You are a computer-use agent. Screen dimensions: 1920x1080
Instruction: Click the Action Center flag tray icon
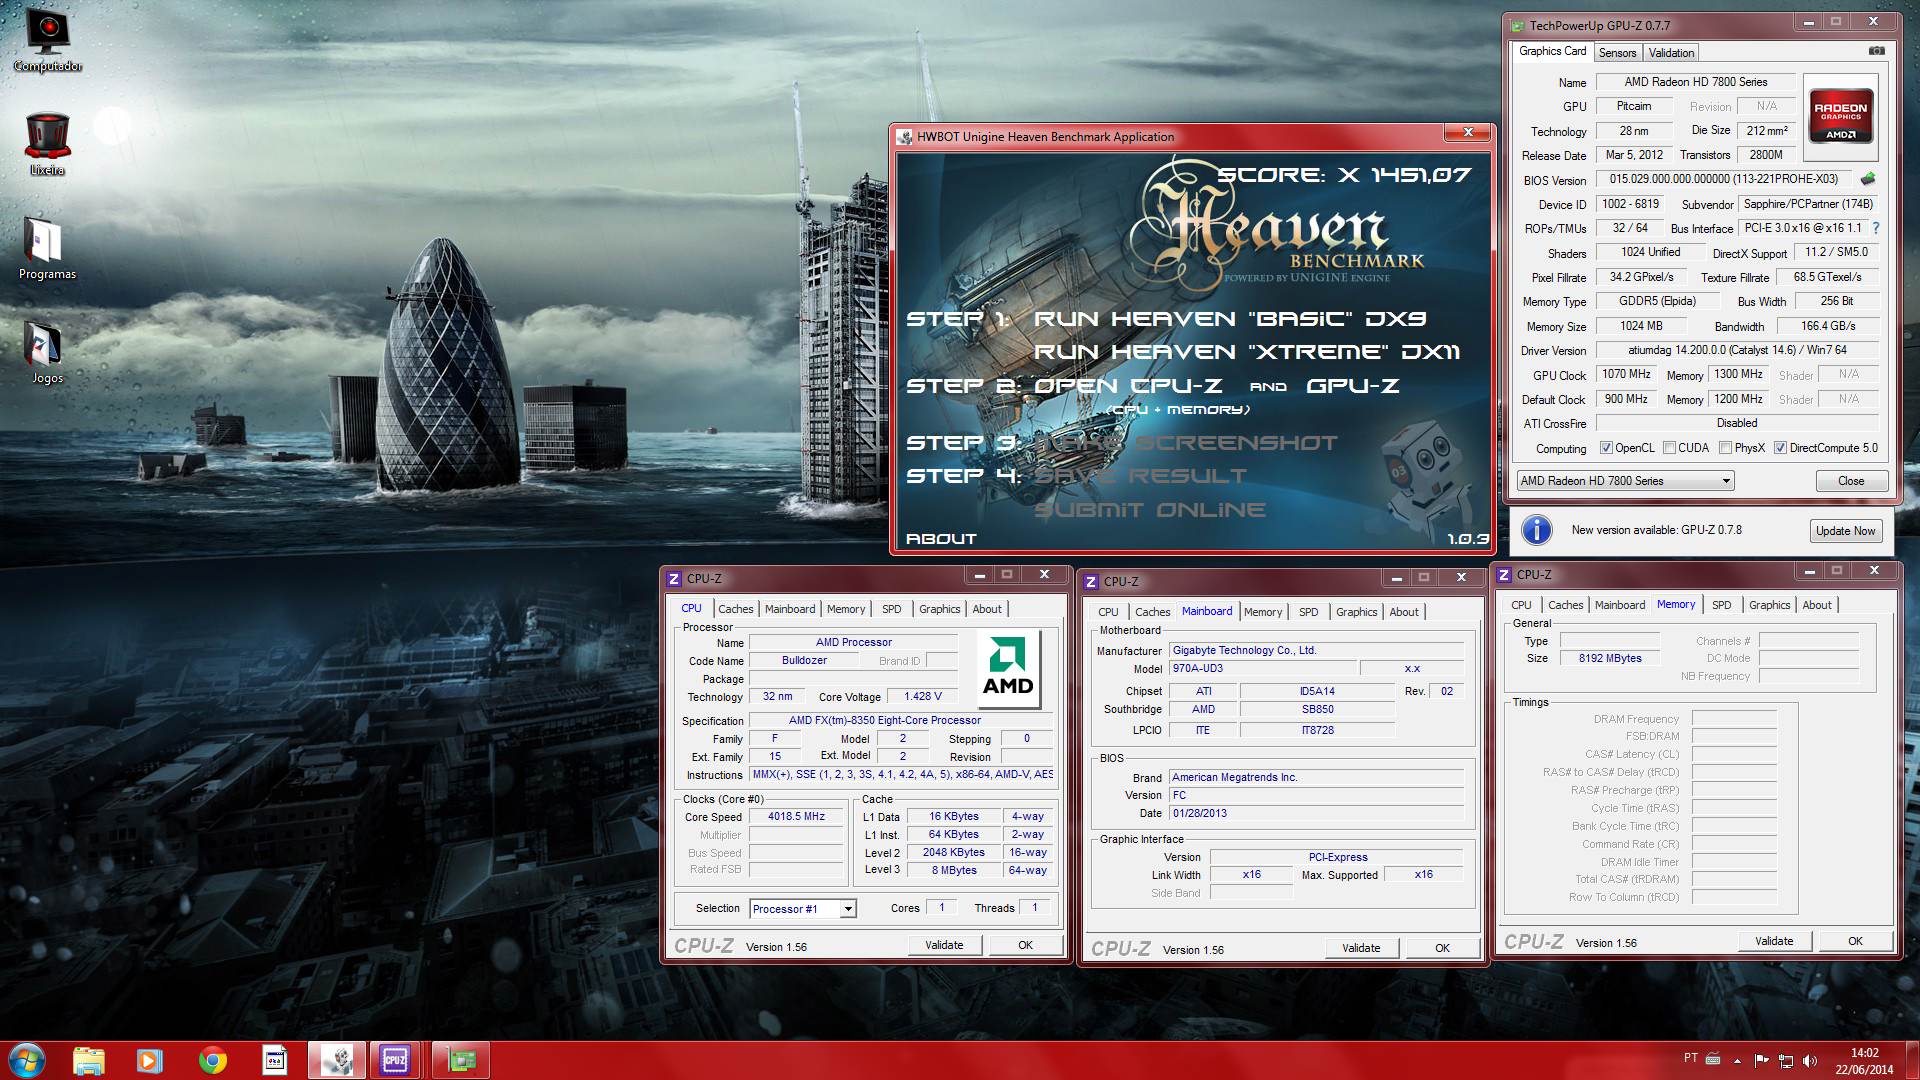click(1761, 1060)
